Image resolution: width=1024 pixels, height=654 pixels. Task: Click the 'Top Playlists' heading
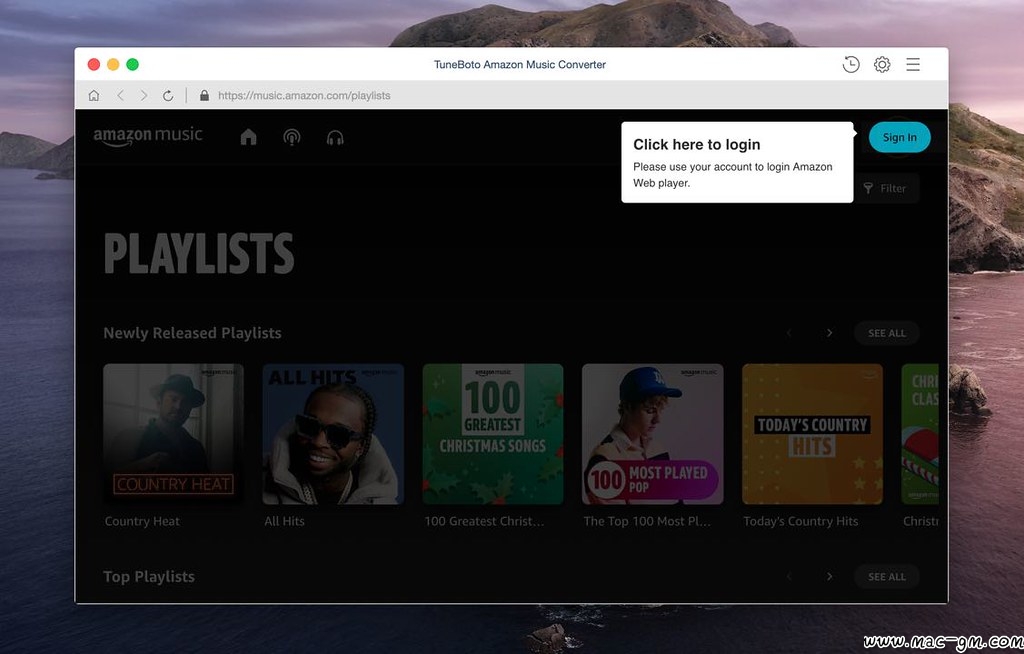pos(149,577)
